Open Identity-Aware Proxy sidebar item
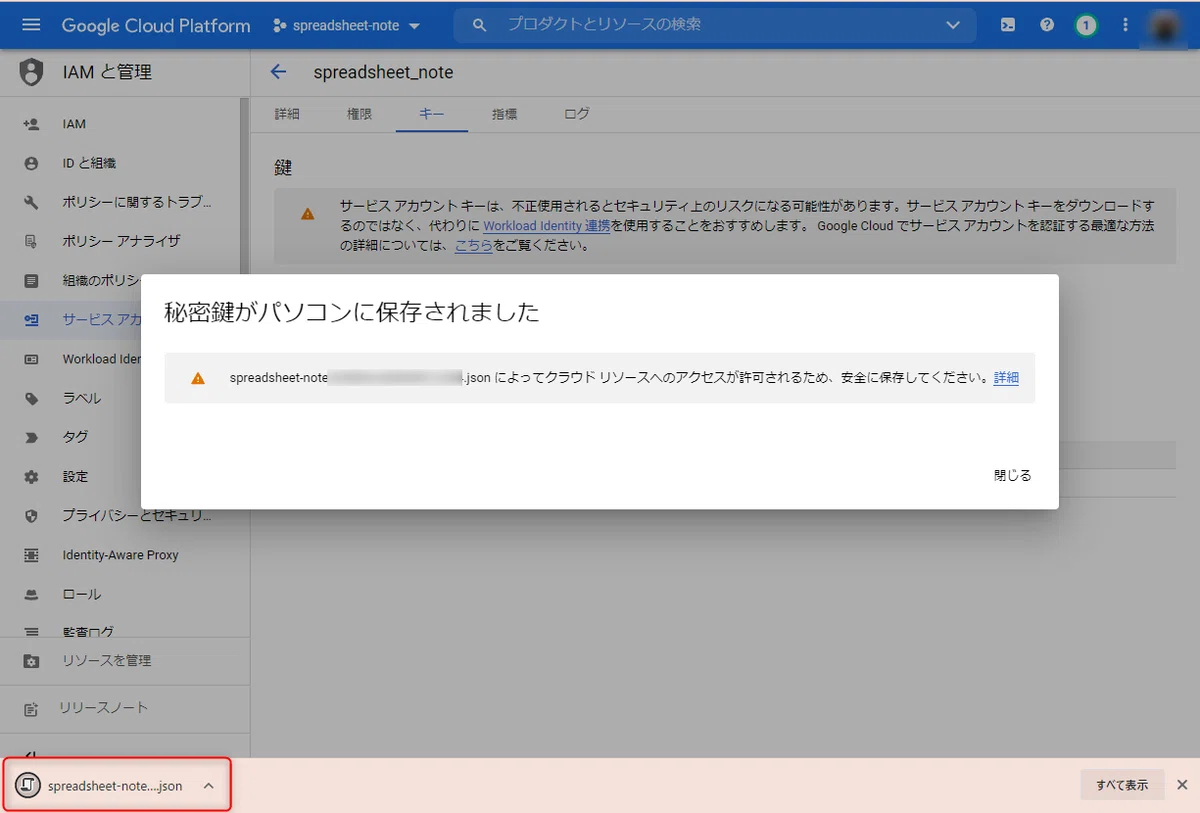This screenshot has height=813, width=1200. coord(120,555)
